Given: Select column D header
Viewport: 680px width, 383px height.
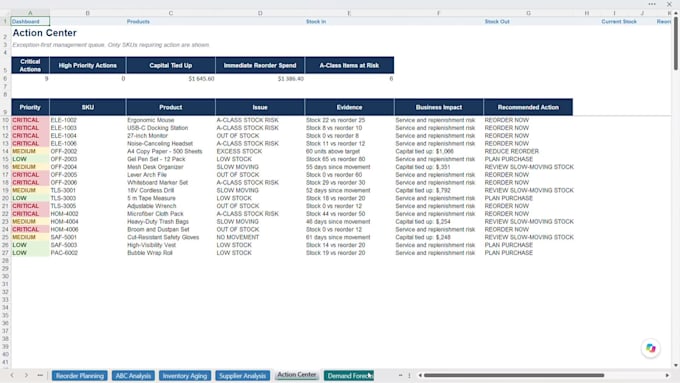Looking at the screenshot, I should [260, 13].
